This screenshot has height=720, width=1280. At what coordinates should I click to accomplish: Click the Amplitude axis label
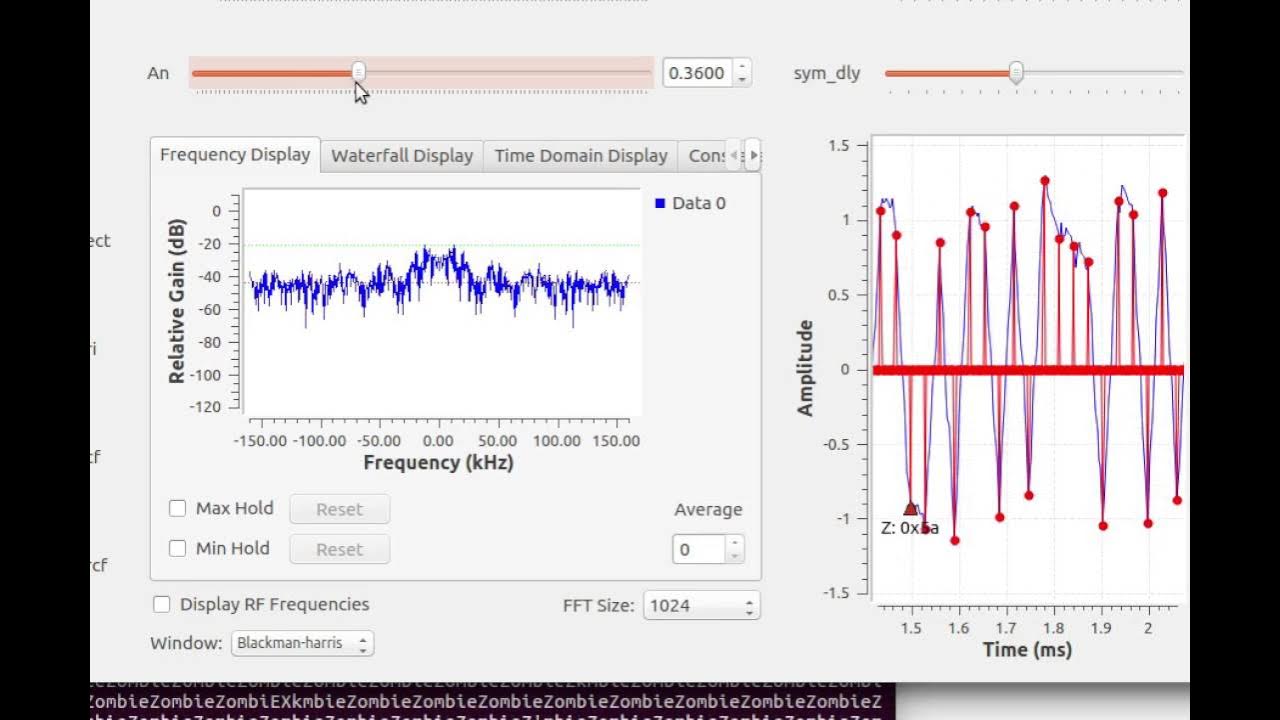pos(805,368)
